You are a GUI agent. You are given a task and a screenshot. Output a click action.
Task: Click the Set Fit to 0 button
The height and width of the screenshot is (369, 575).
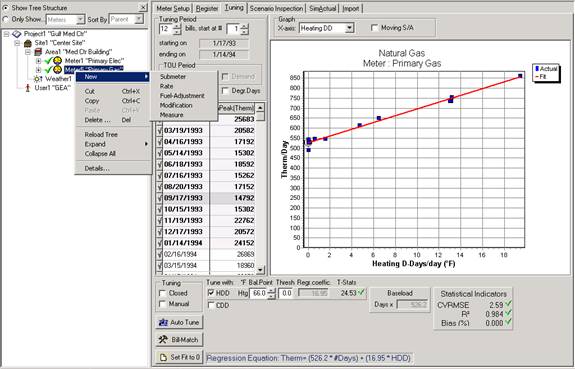(x=179, y=357)
